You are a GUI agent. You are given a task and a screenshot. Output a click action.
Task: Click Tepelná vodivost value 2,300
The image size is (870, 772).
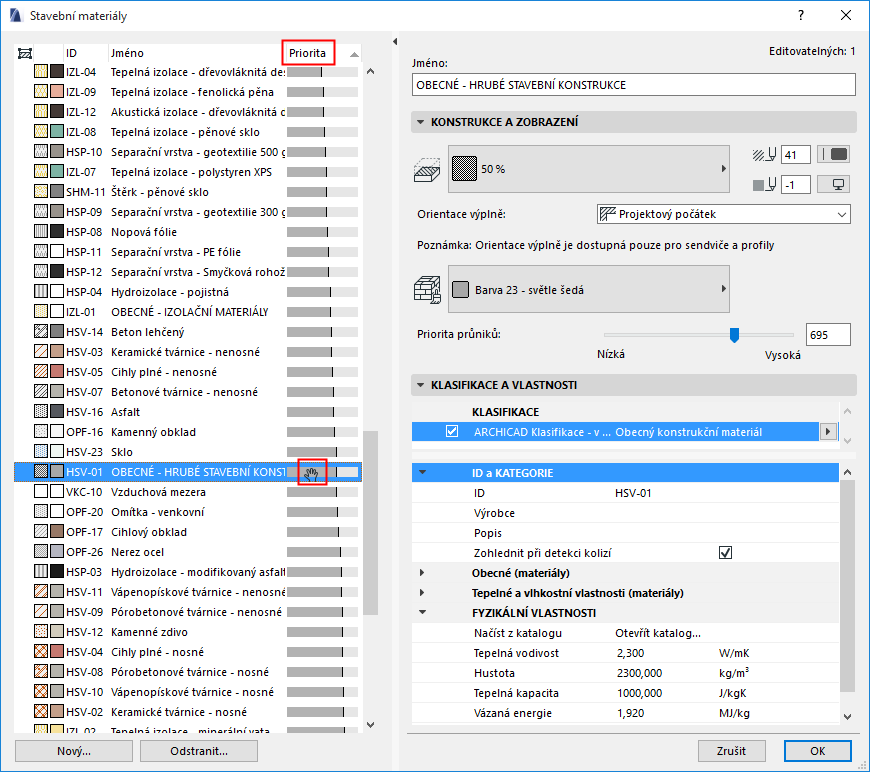630,653
